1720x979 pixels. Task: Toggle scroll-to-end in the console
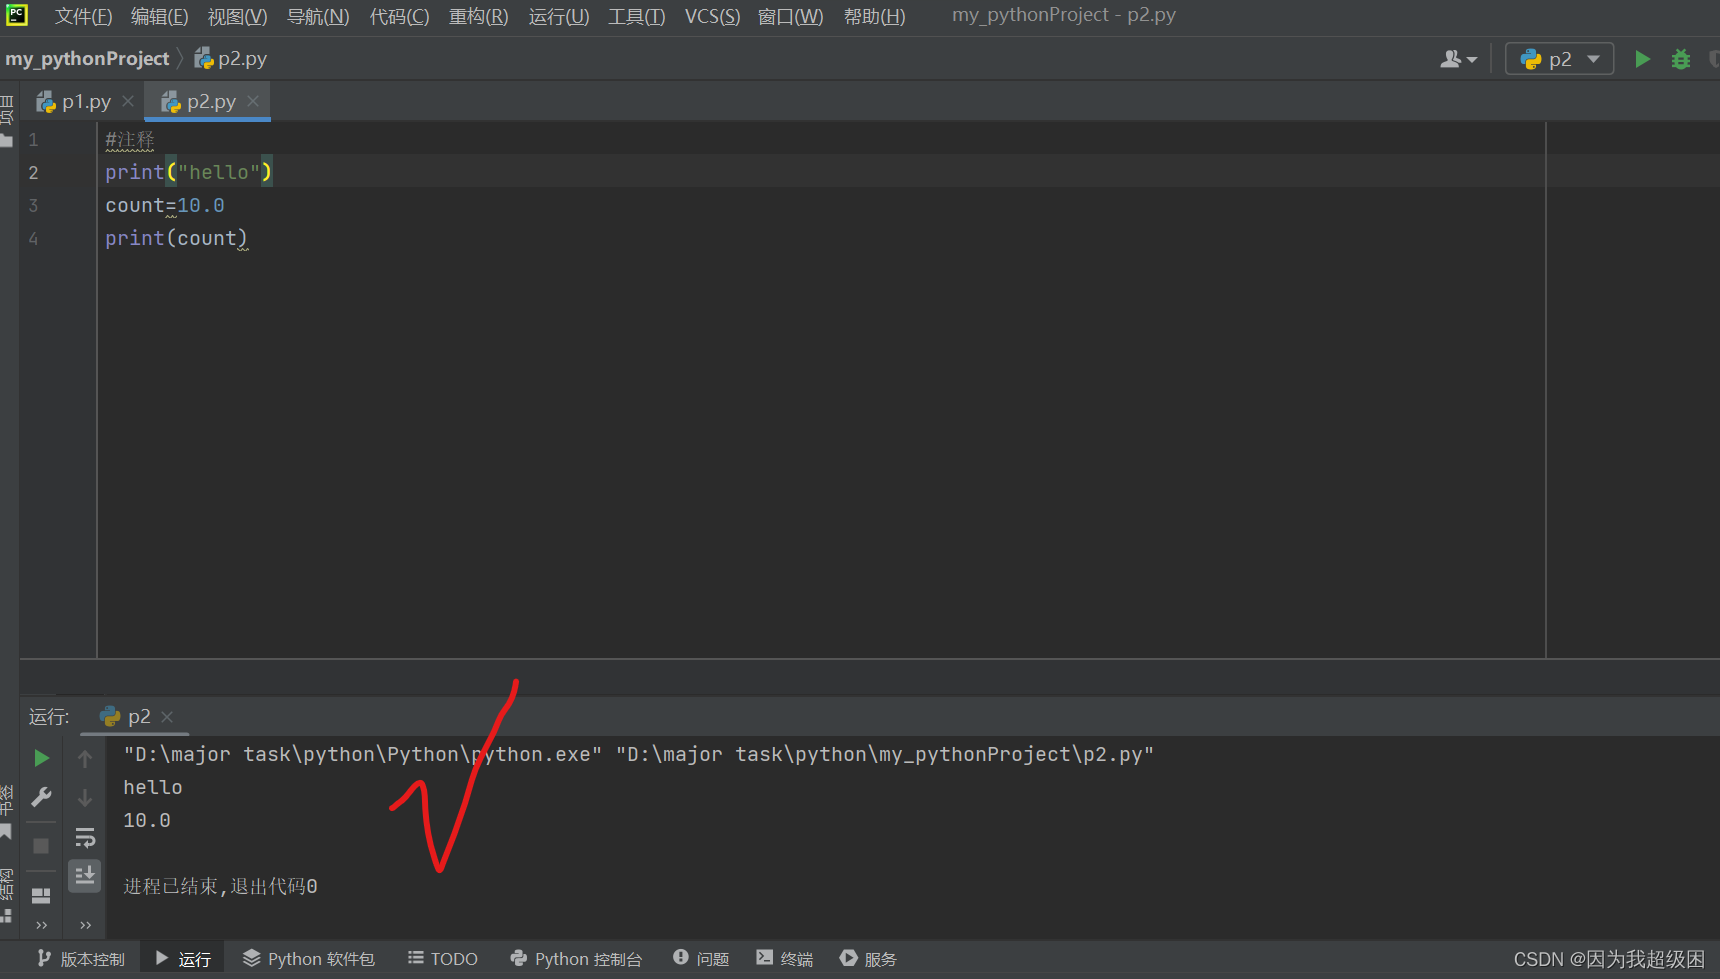[85, 875]
